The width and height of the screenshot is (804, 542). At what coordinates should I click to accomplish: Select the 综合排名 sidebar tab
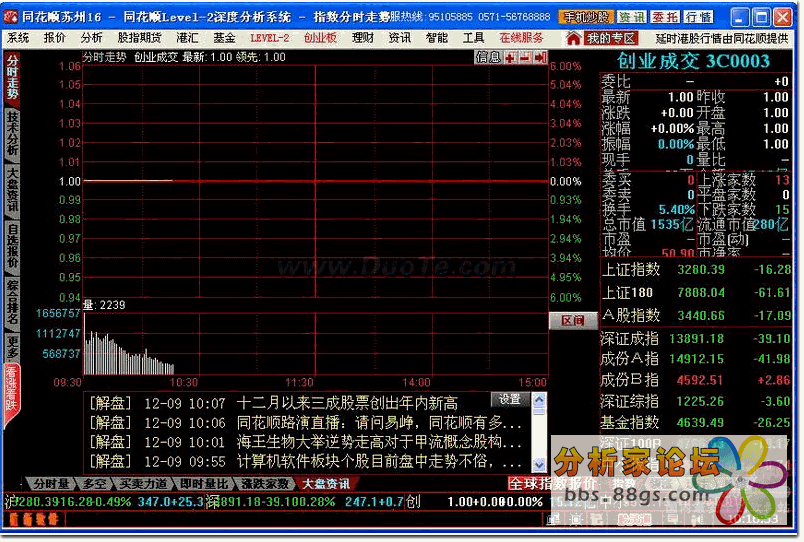coord(12,303)
